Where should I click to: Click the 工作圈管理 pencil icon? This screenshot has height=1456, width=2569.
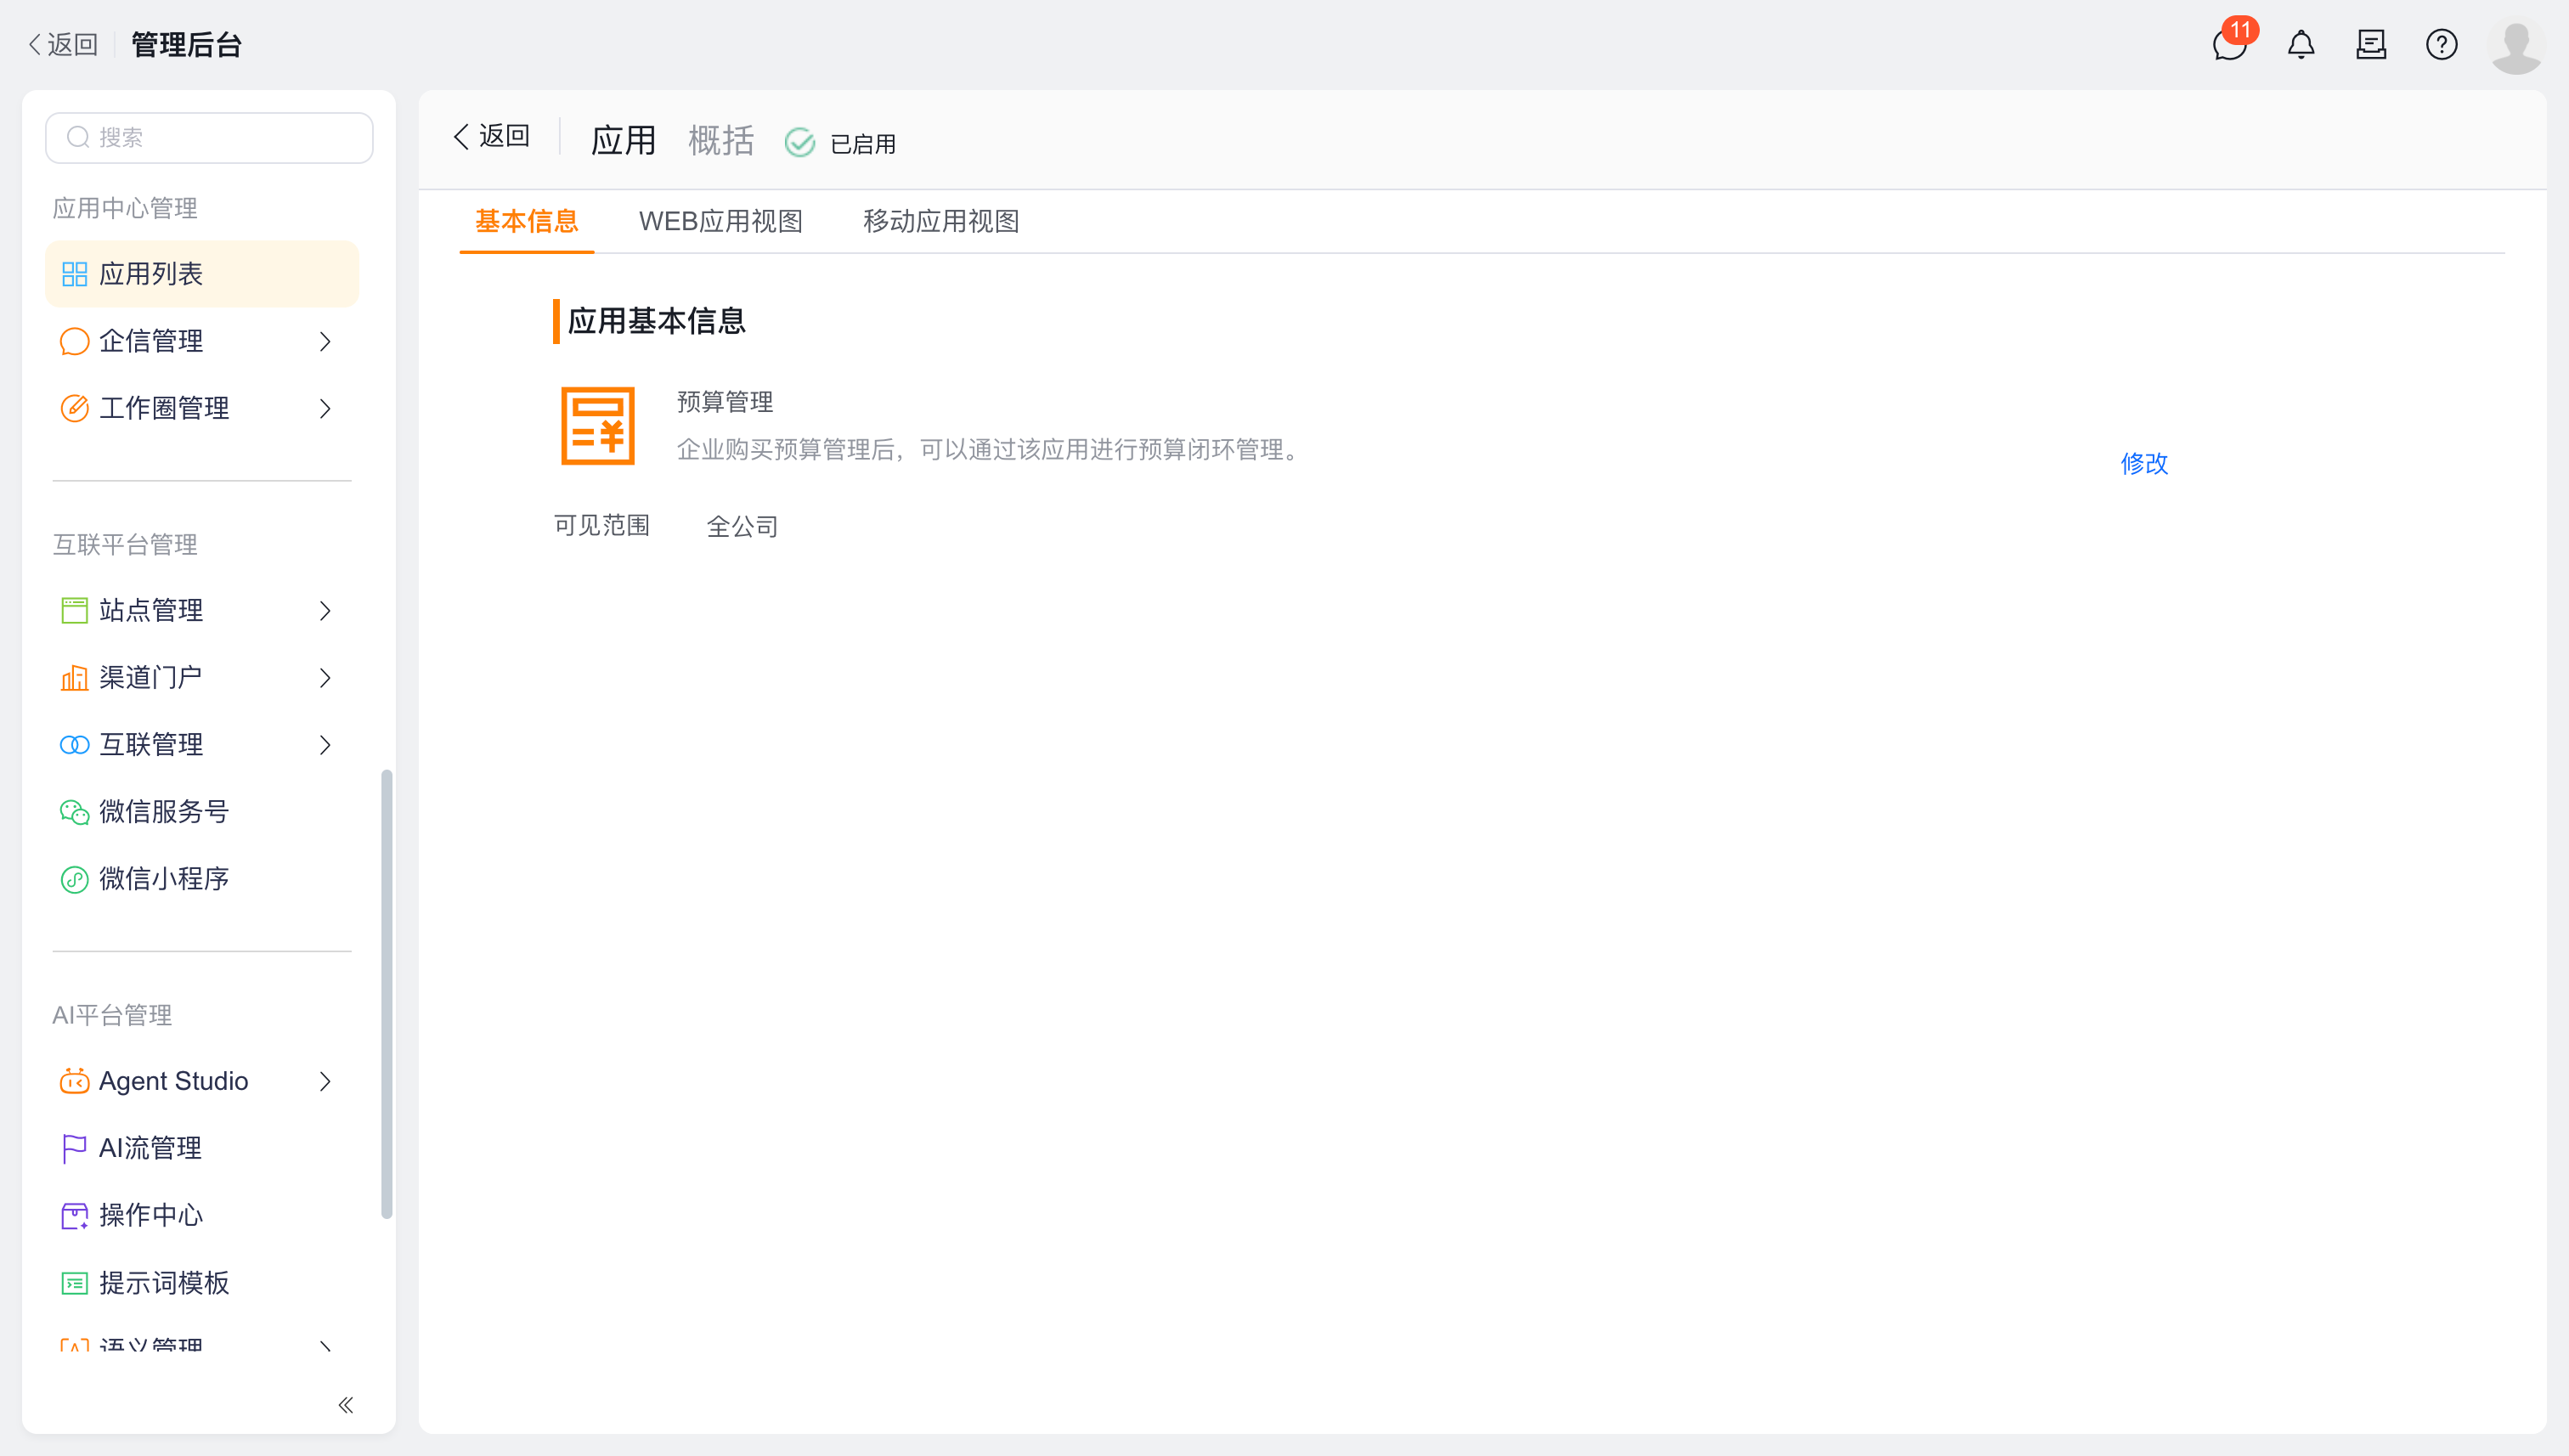tap(74, 408)
